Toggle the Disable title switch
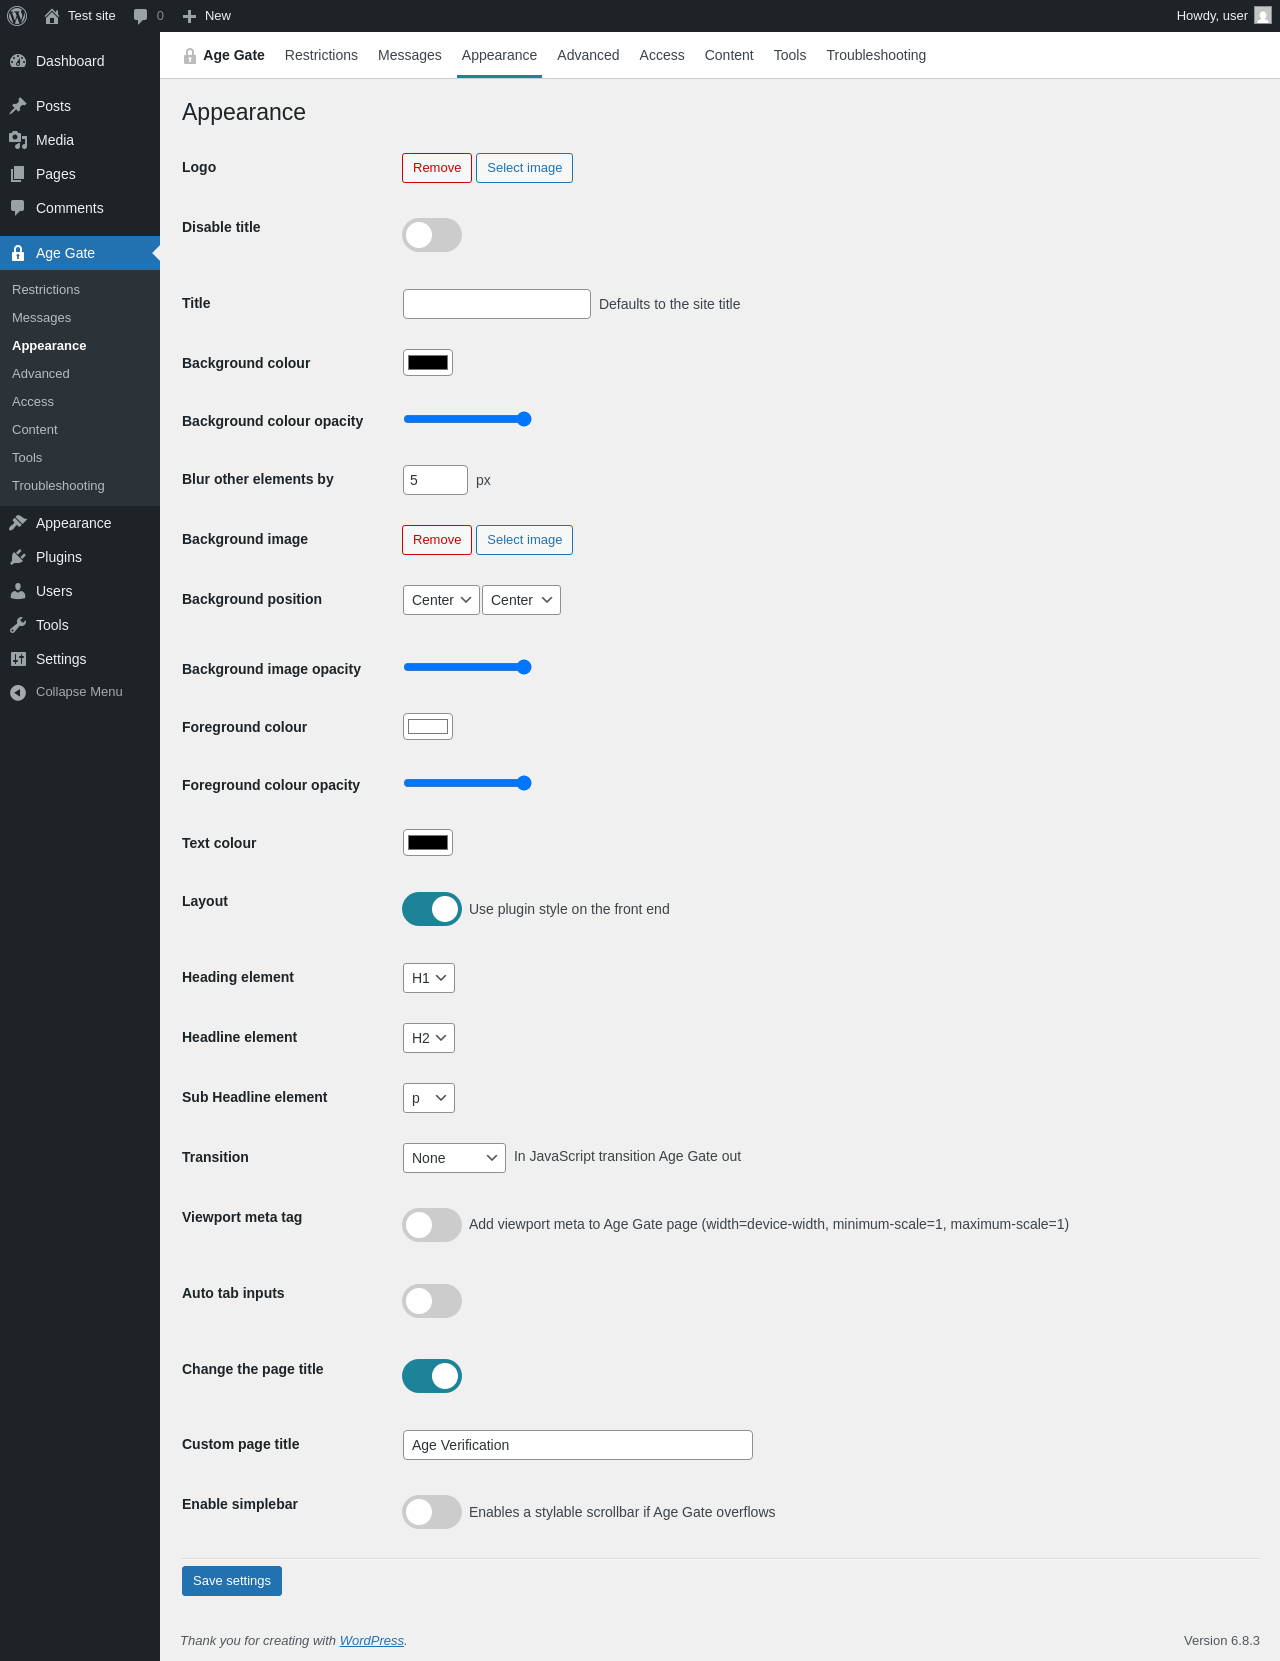 [x=432, y=235]
